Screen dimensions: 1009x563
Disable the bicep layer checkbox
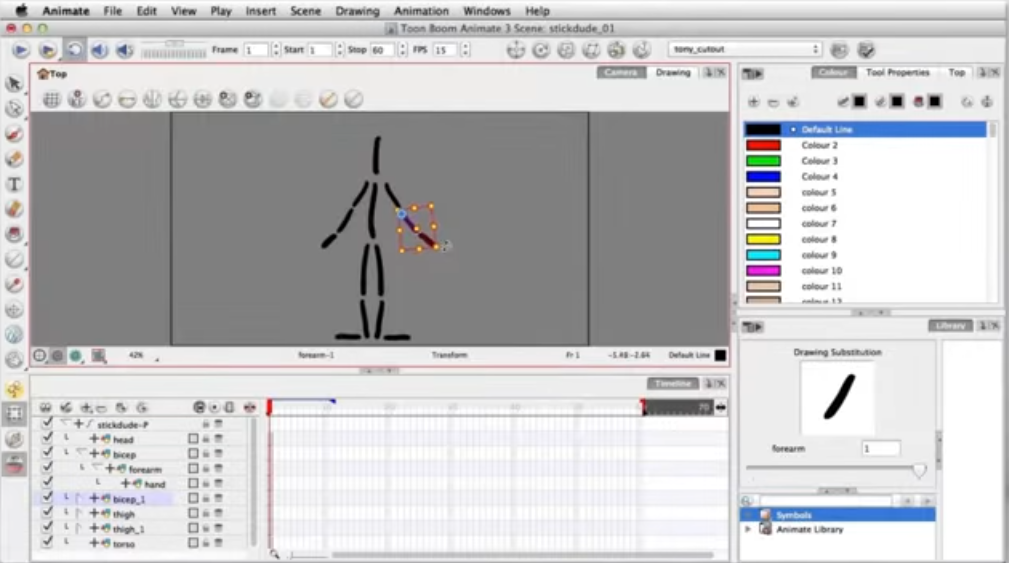(47, 453)
